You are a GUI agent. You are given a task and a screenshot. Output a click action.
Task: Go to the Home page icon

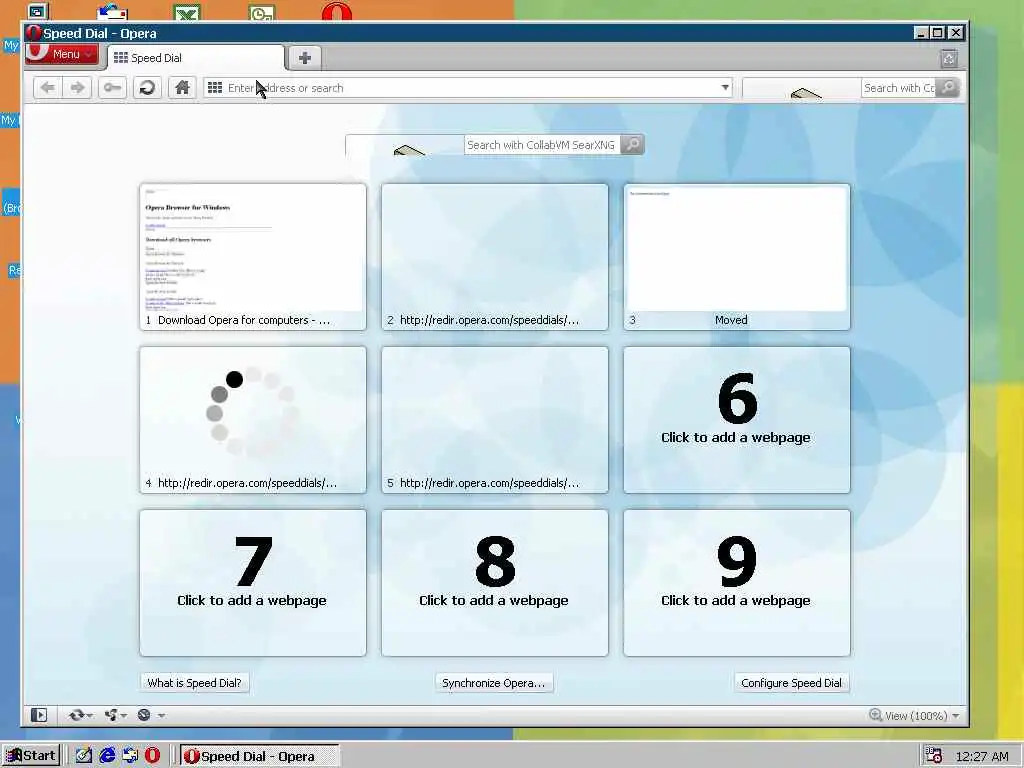click(x=182, y=88)
